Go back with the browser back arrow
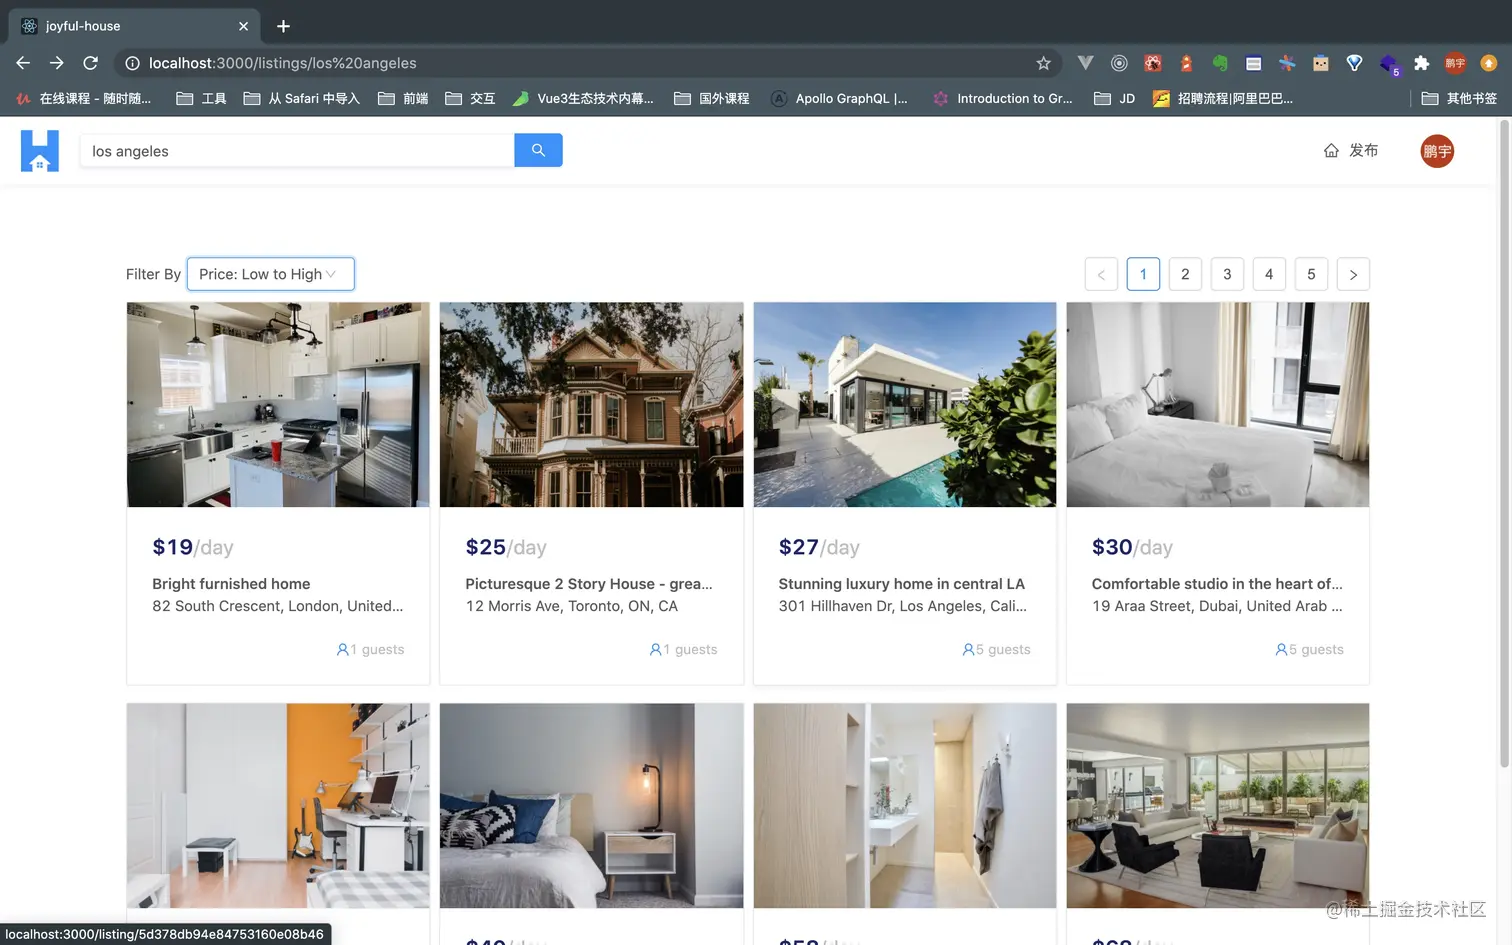The height and width of the screenshot is (945, 1512). 23,63
